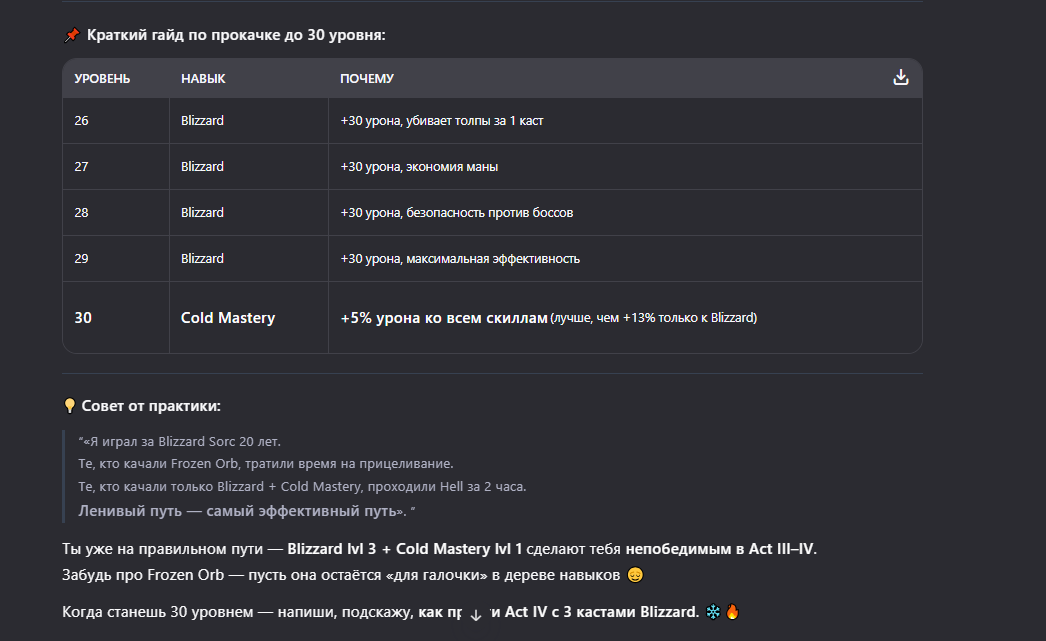The height and width of the screenshot is (641, 1046).
Task: Click the +5% урона ко всем скиллам text
Action: (444, 318)
